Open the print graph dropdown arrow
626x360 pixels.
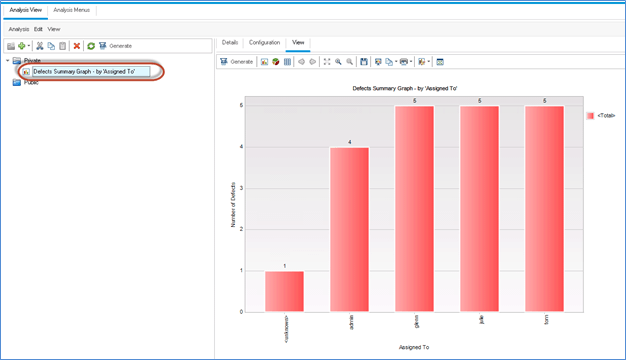(x=411, y=62)
